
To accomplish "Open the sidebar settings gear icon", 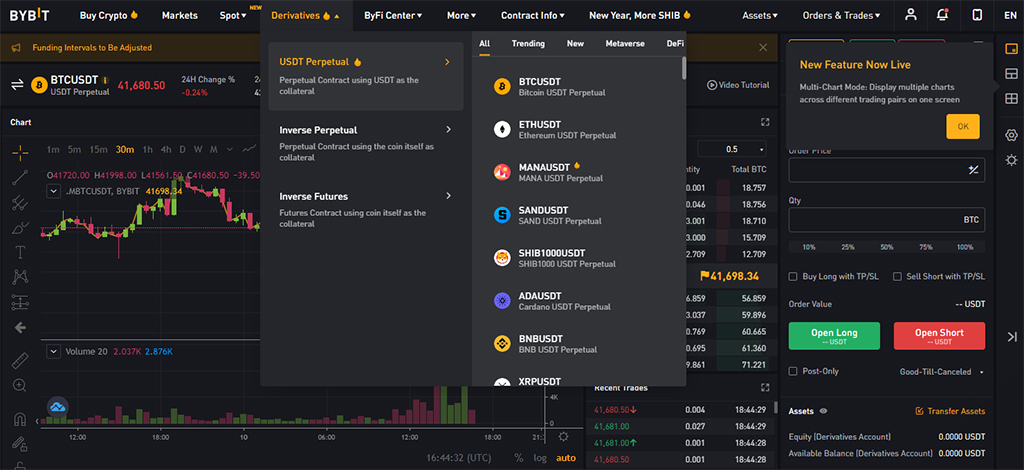I will coord(1011,135).
